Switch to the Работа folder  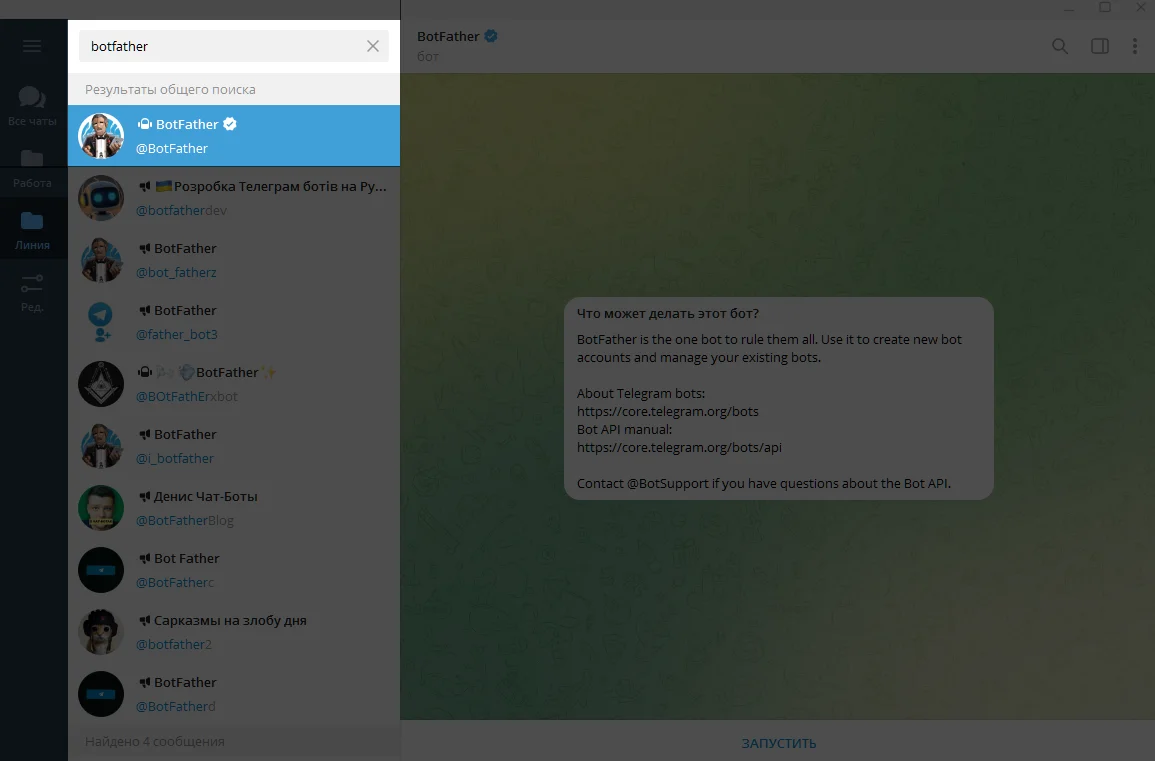coord(32,168)
